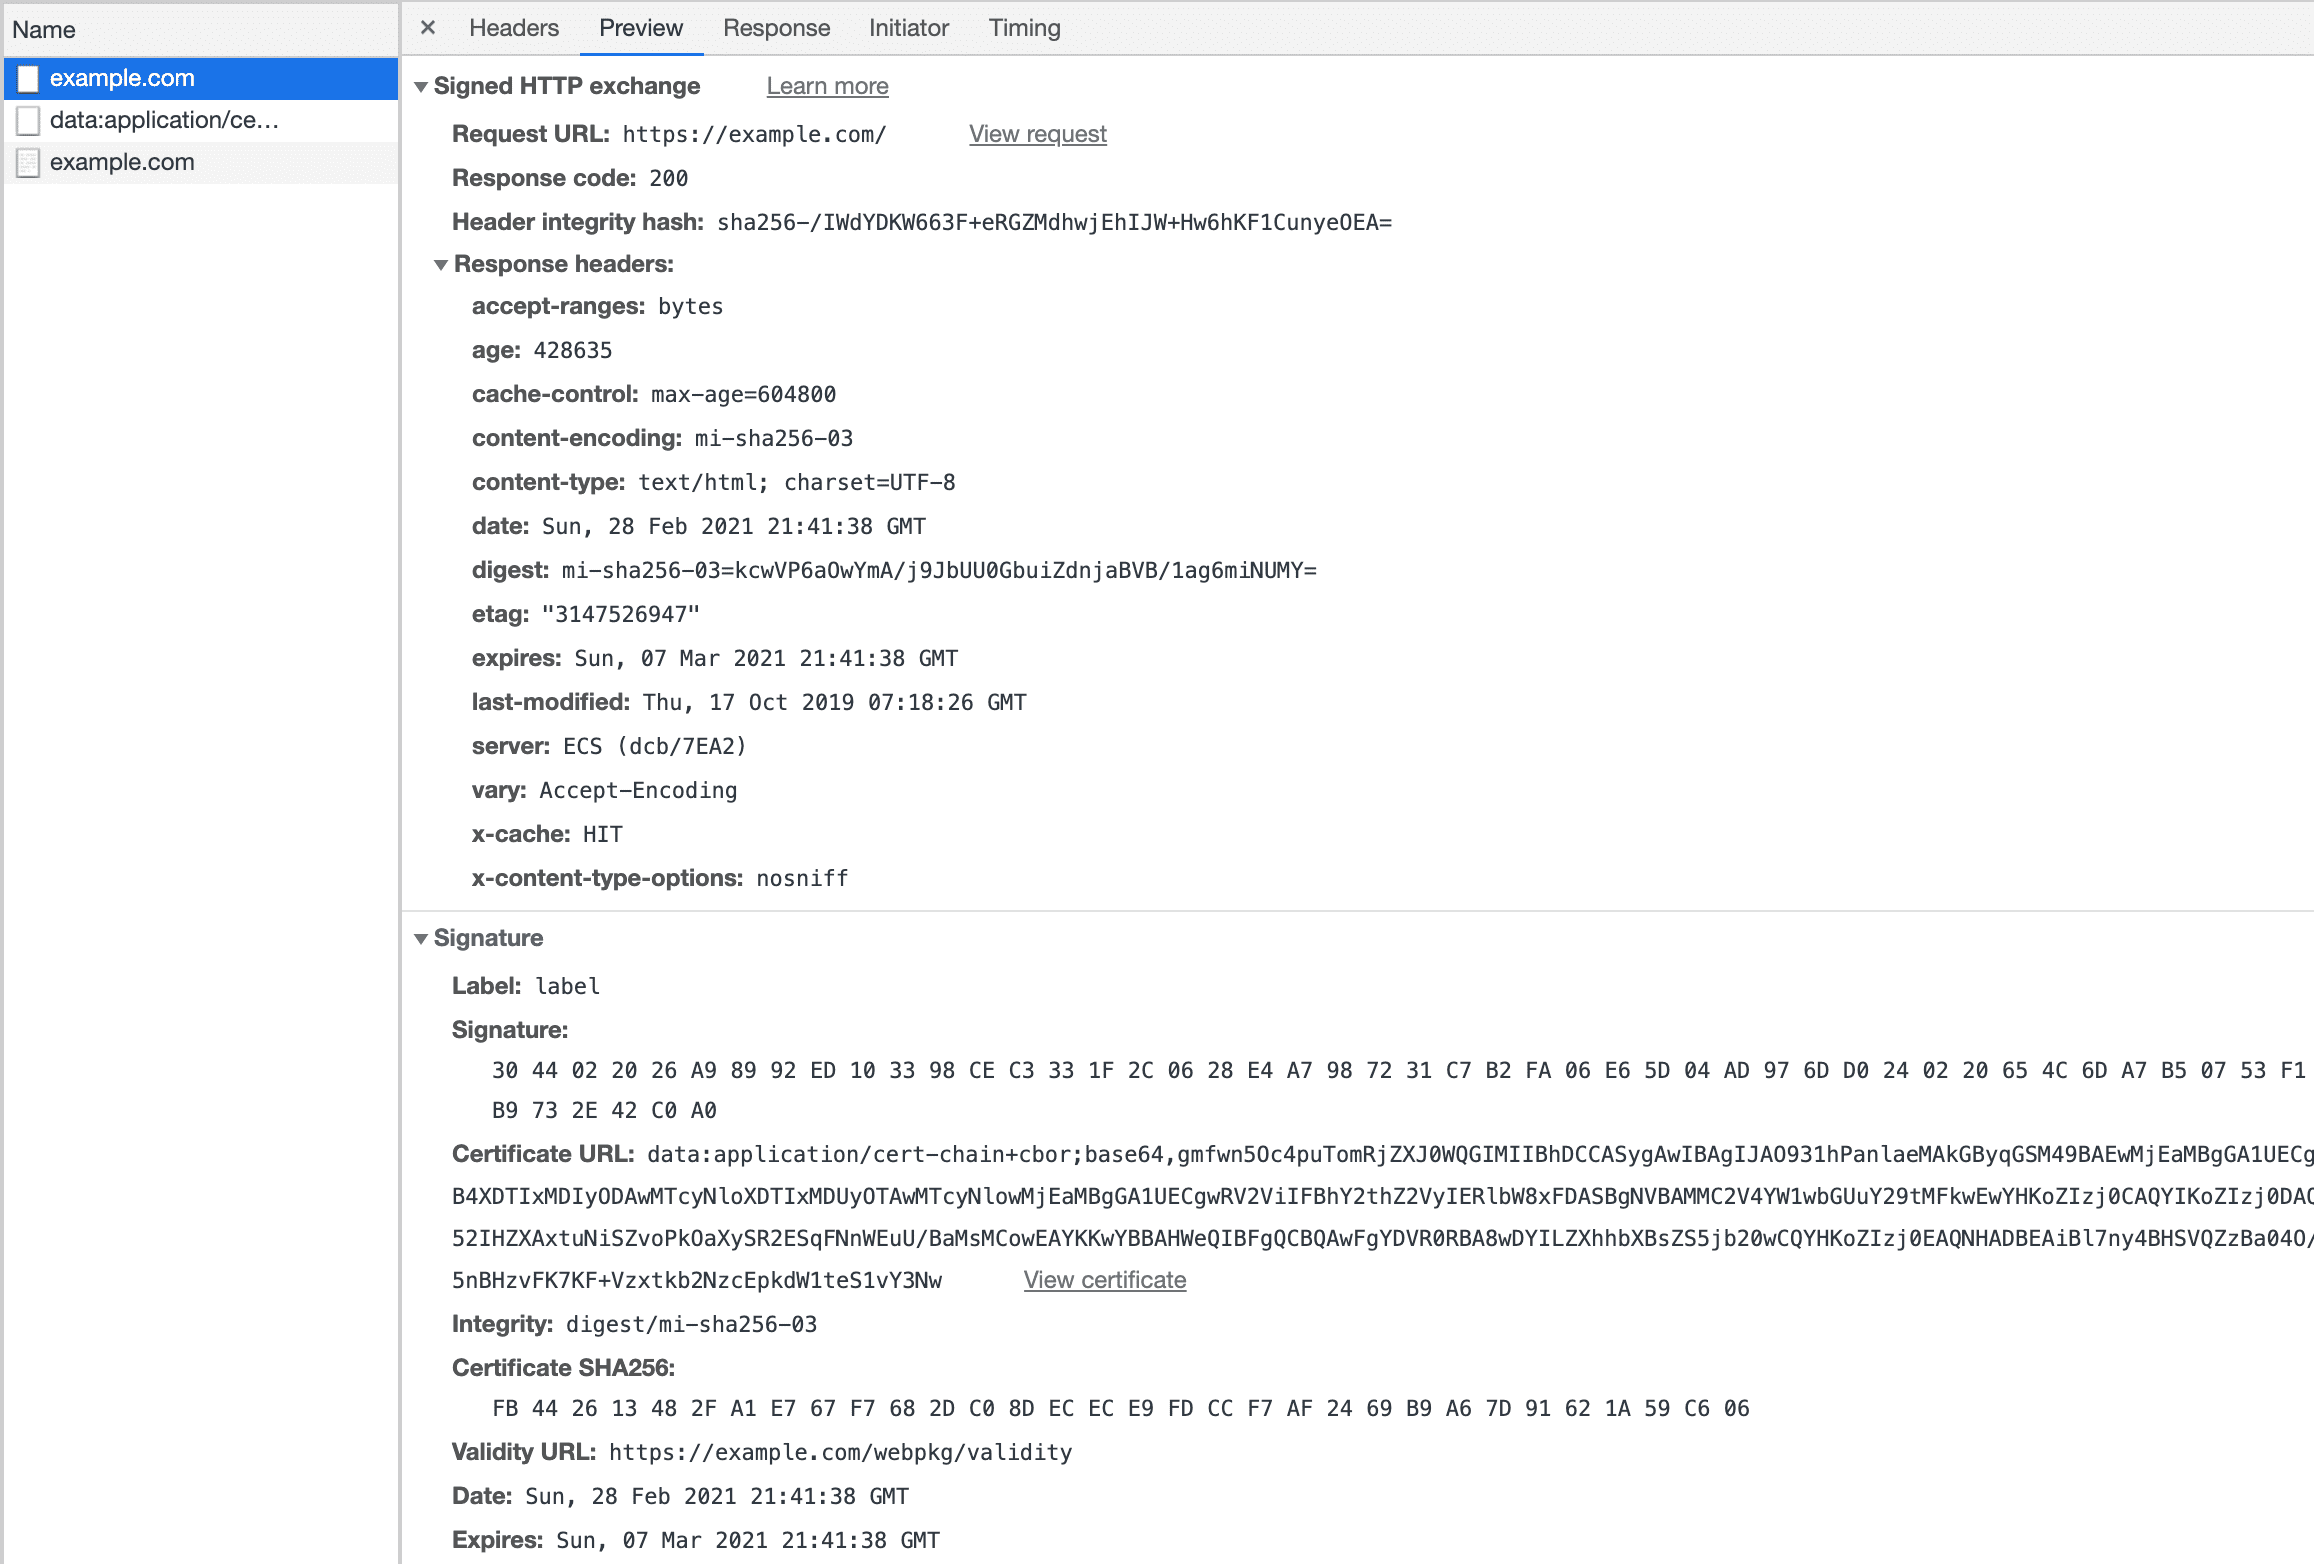Expand the Signed HTTP exchange section

[417, 86]
